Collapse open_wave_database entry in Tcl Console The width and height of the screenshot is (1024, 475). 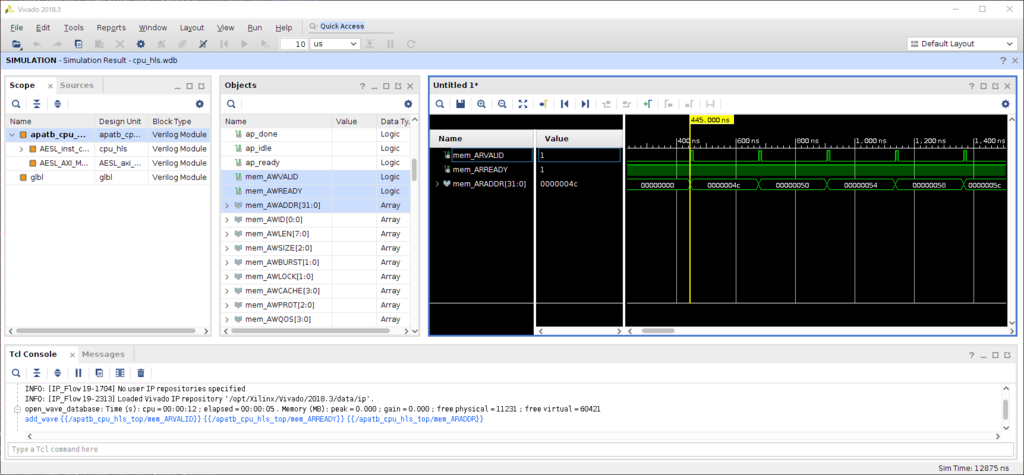[18, 409]
